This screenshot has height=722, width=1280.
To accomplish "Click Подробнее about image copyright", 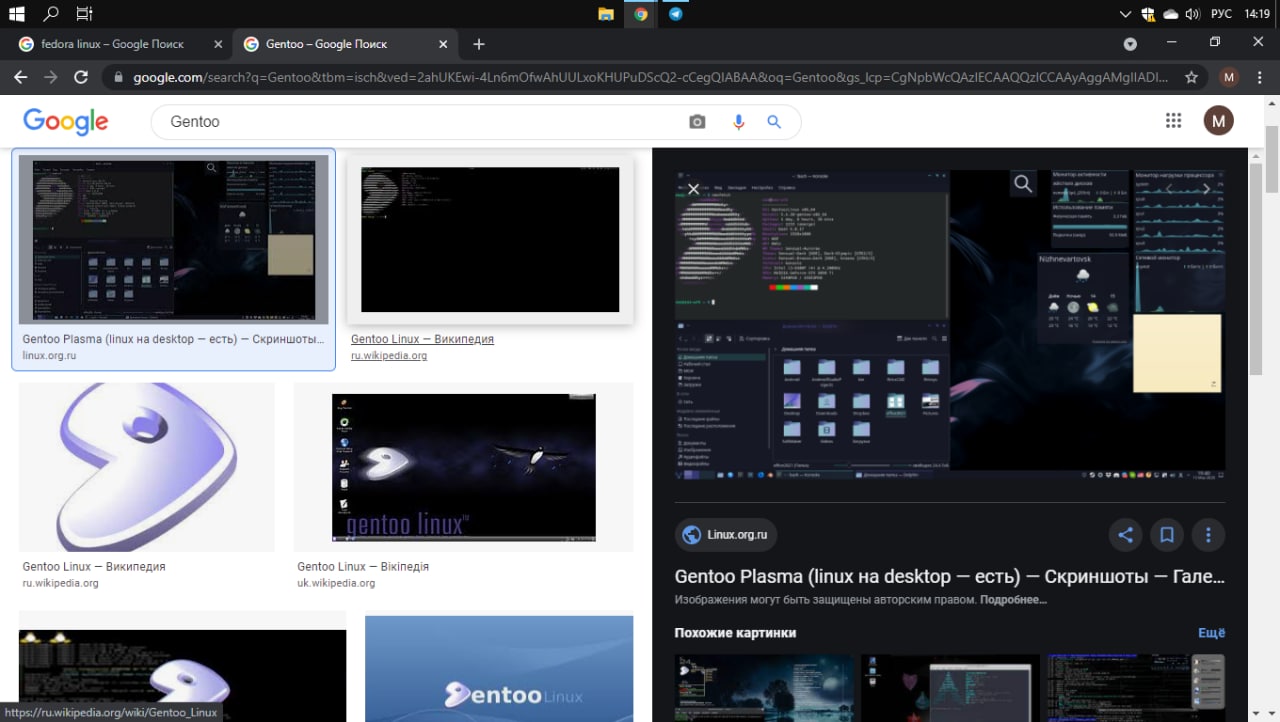I will [1013, 600].
